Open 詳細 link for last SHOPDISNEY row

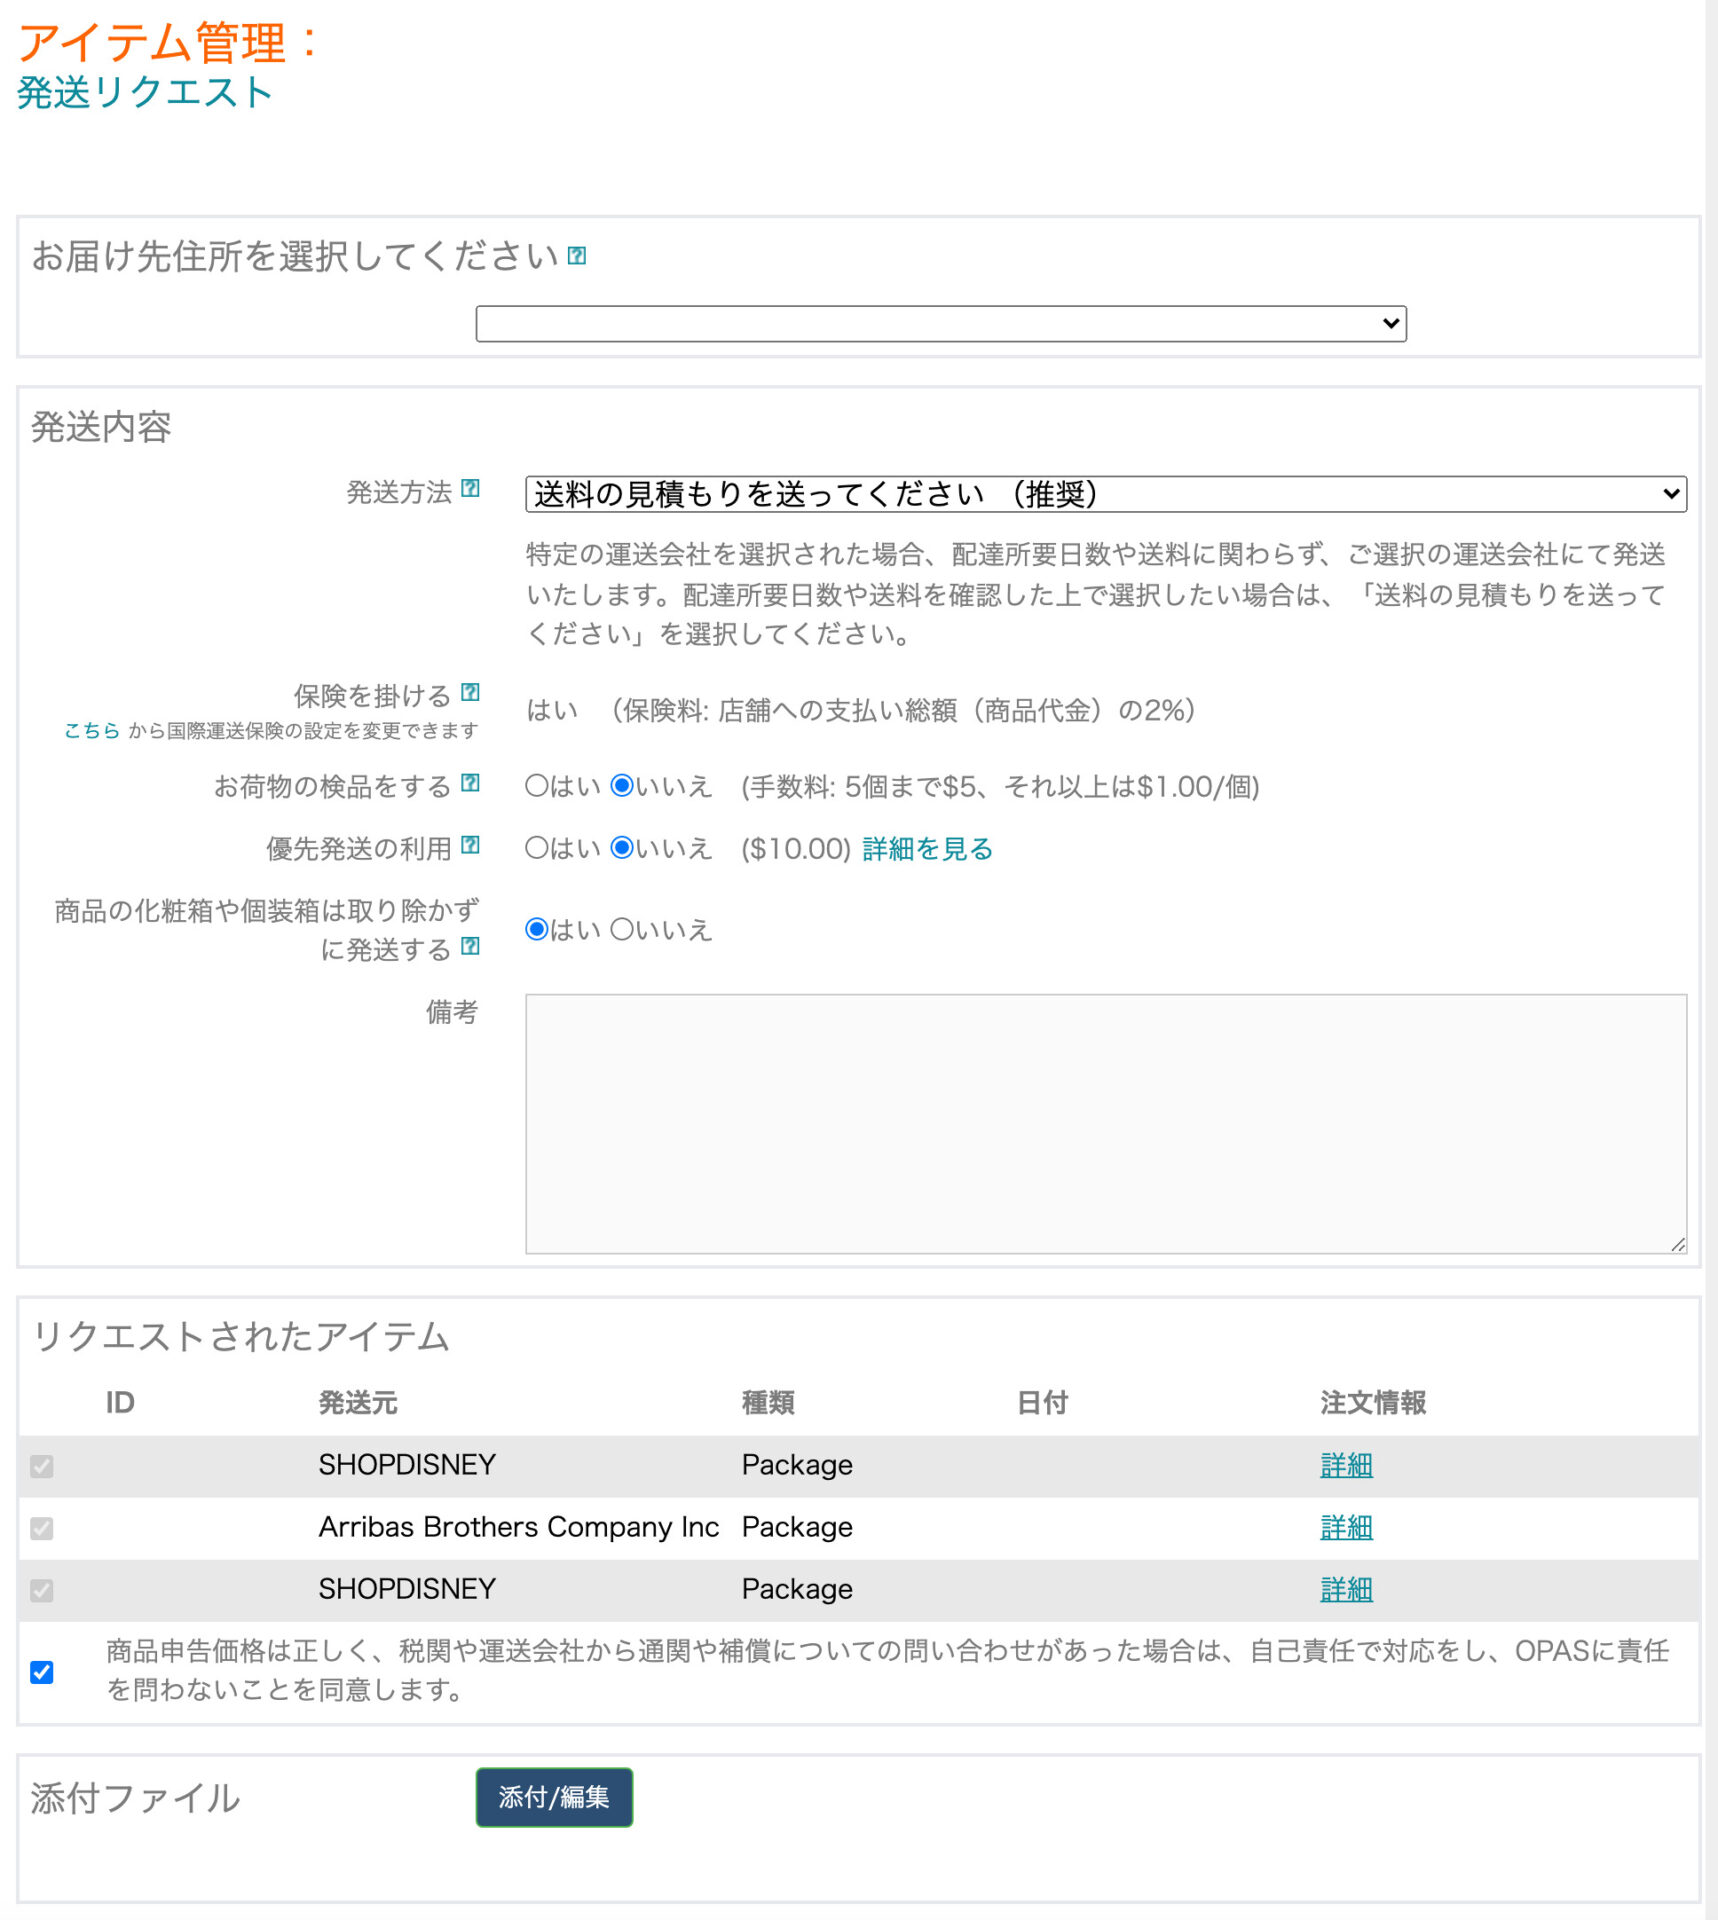[1346, 1590]
